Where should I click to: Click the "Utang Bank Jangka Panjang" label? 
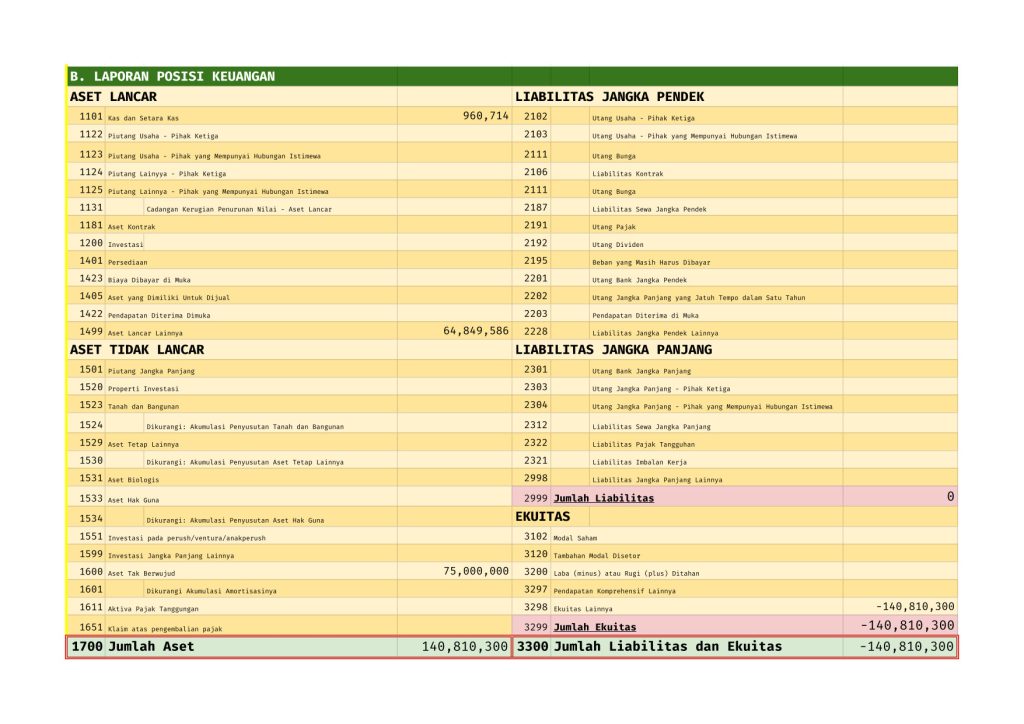[x=641, y=371]
